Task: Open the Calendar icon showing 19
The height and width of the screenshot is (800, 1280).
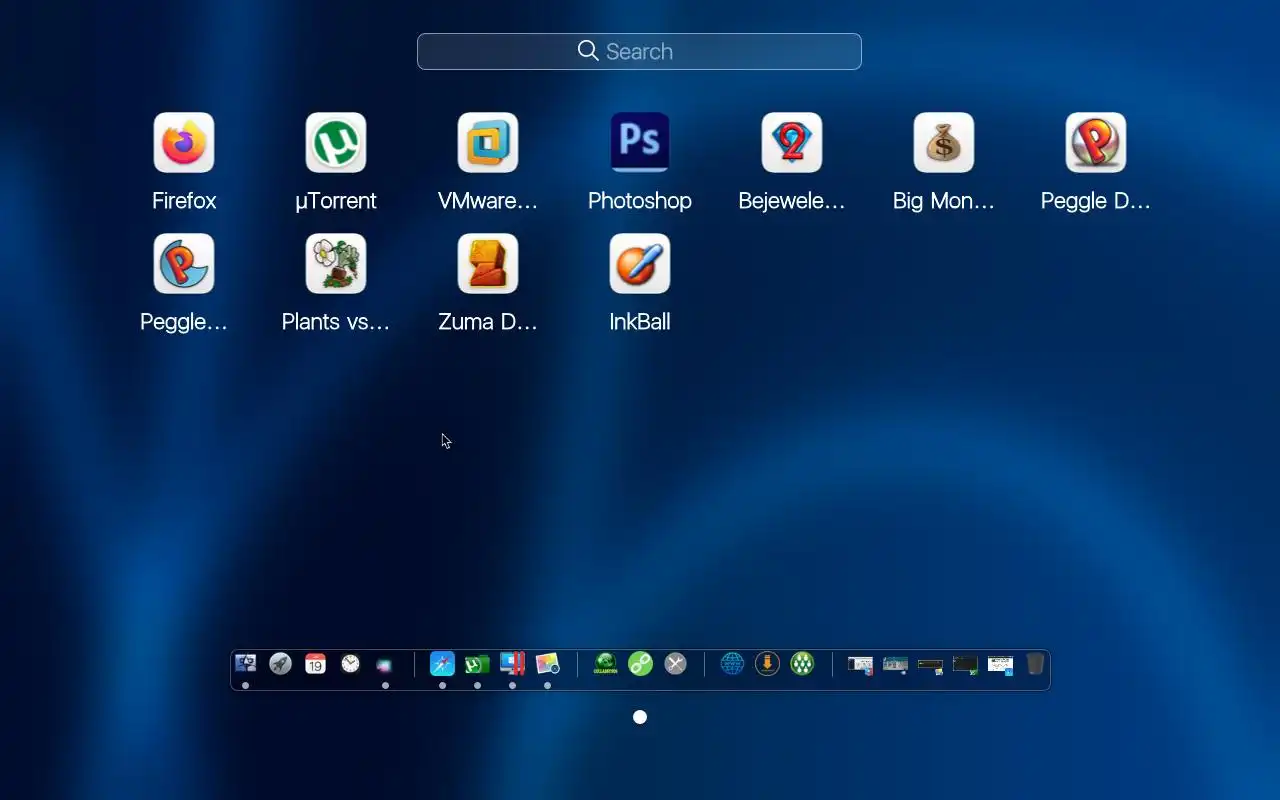Action: click(x=315, y=664)
